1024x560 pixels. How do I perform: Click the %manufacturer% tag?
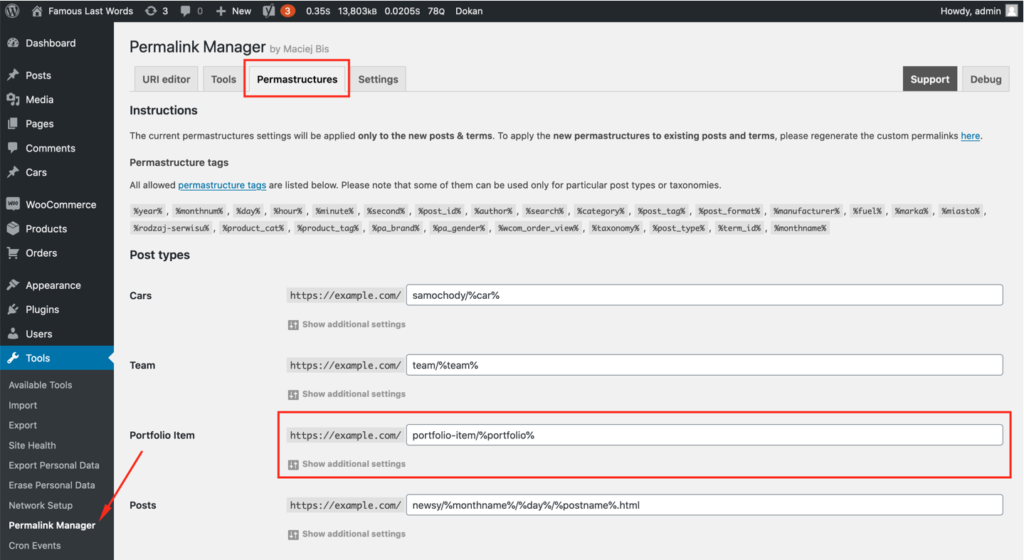coord(807,211)
